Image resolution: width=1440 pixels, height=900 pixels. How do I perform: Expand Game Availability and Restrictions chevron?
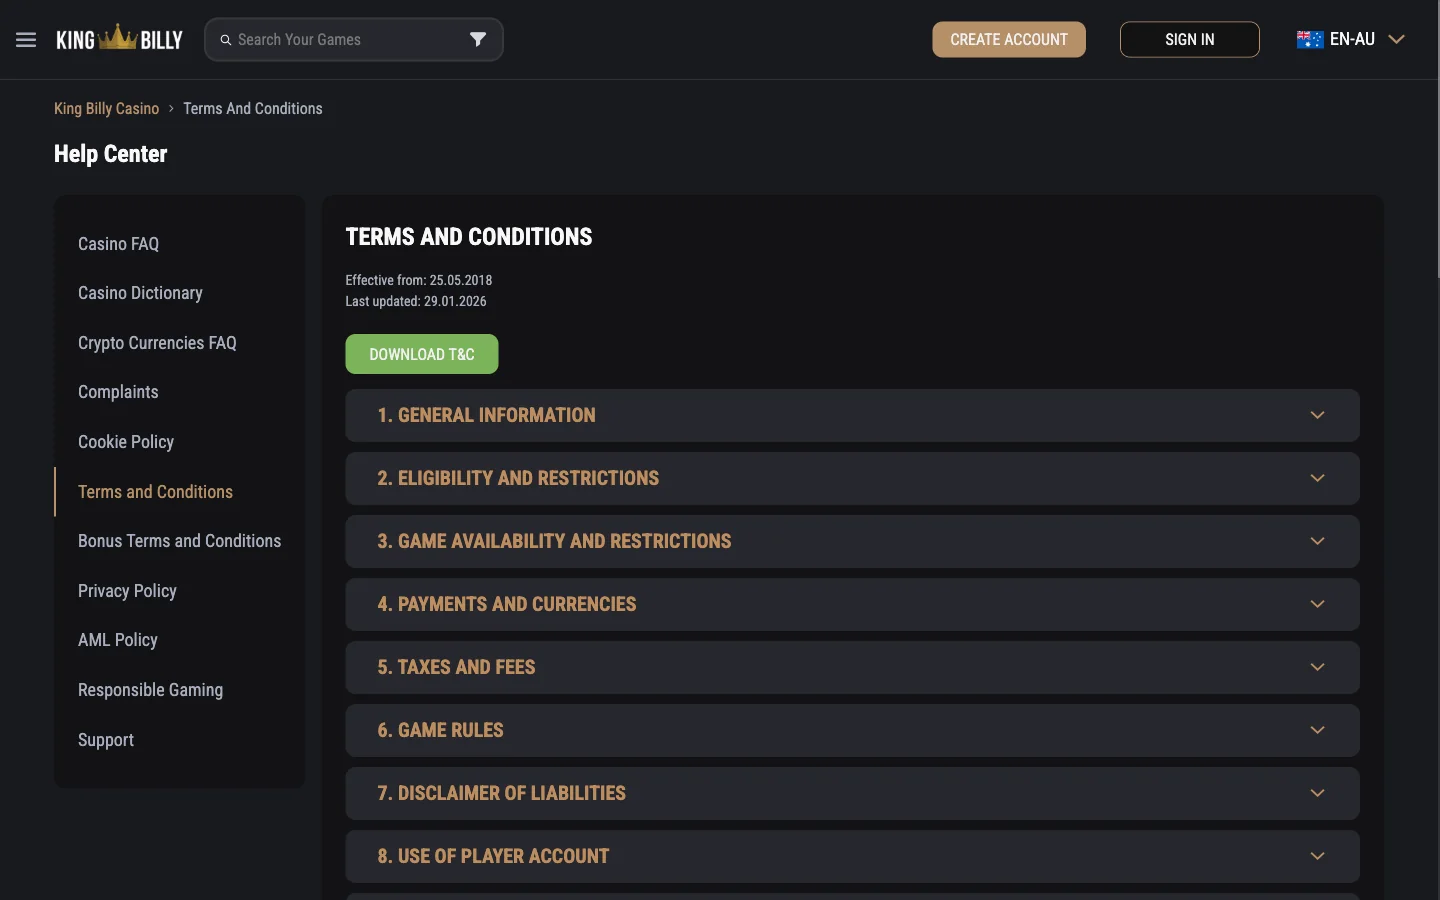click(1317, 541)
